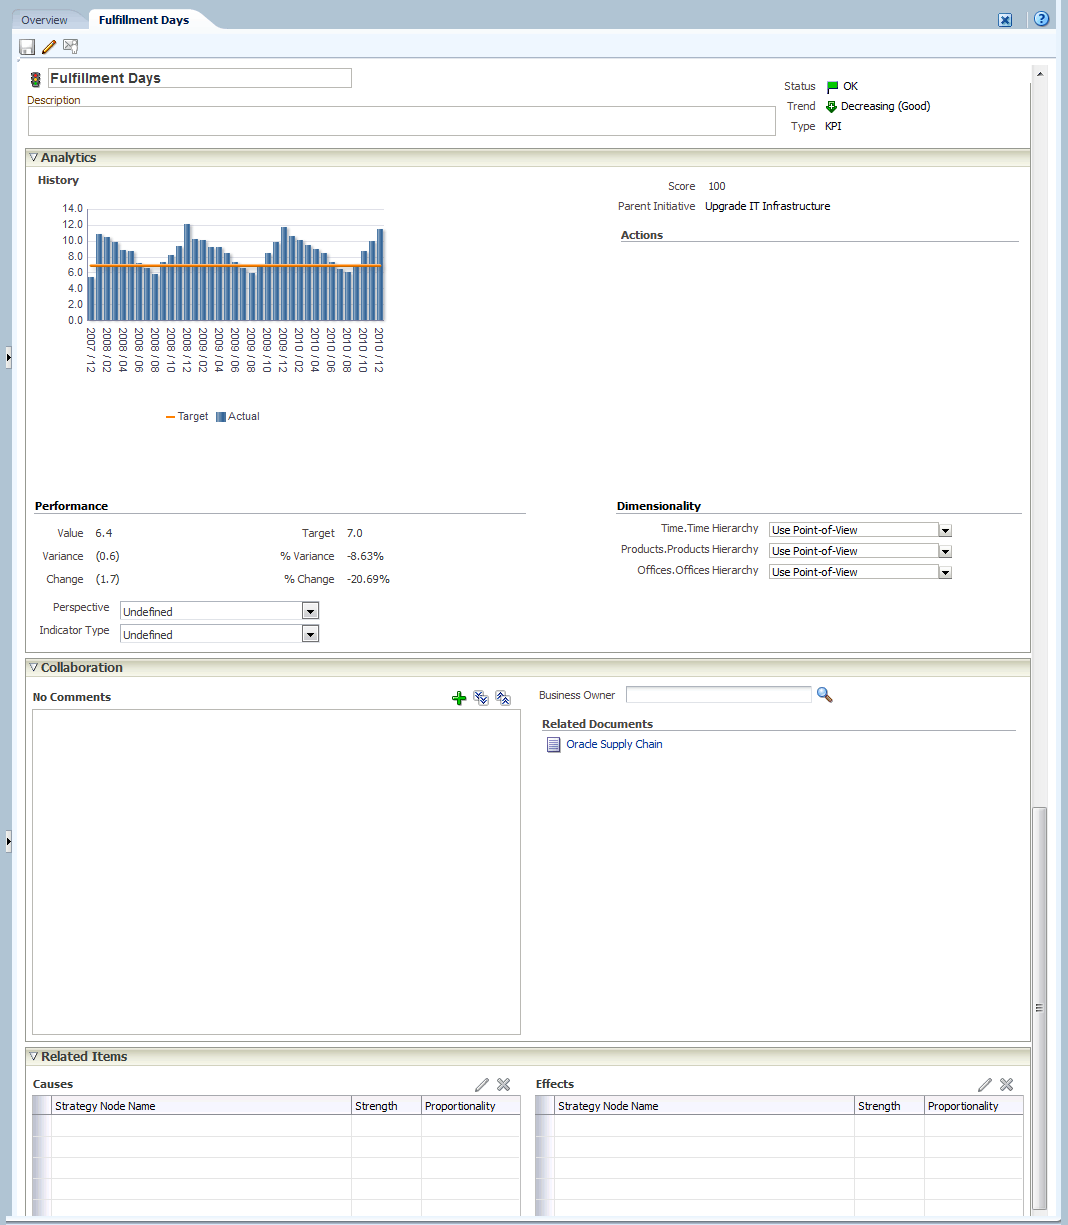This screenshot has width=1068, height=1225.
Task: Edit Causes with the pencil icon
Action: pos(482,1085)
